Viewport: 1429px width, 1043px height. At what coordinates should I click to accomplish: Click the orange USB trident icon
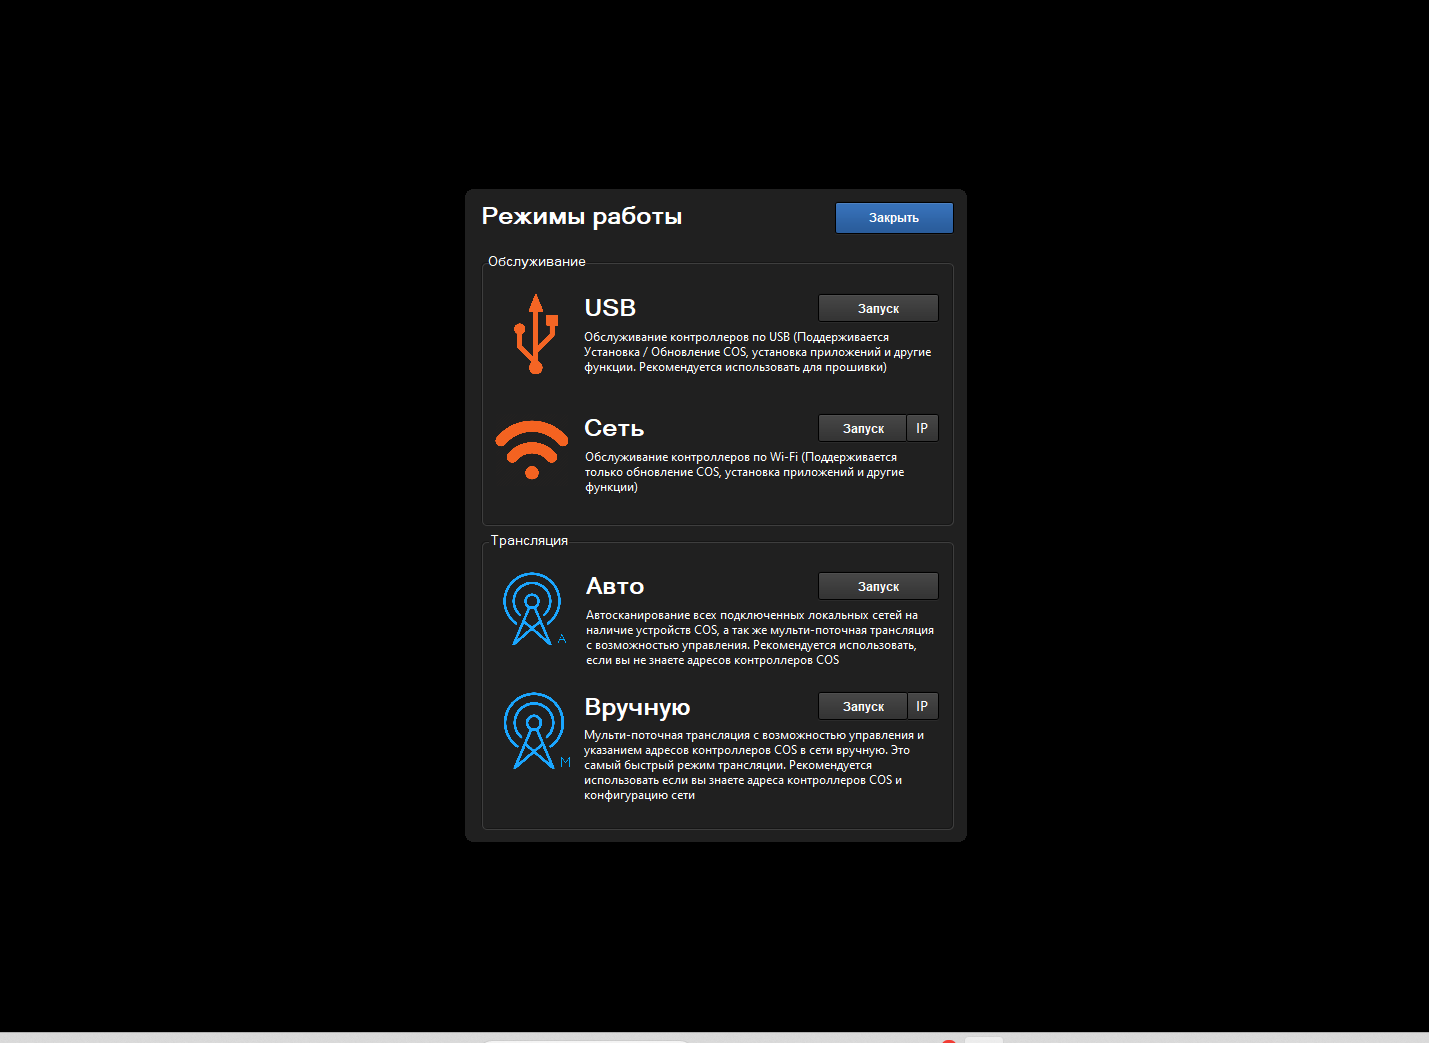pos(536,334)
